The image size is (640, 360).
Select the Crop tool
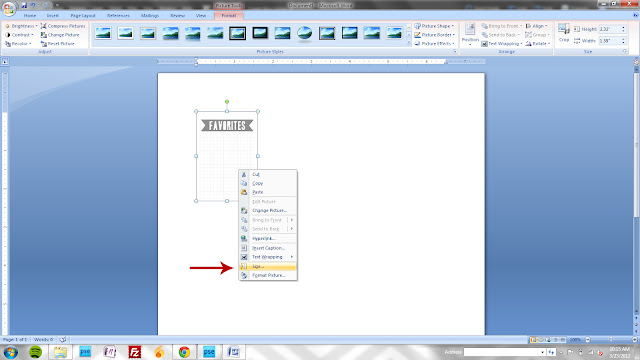[x=564, y=32]
